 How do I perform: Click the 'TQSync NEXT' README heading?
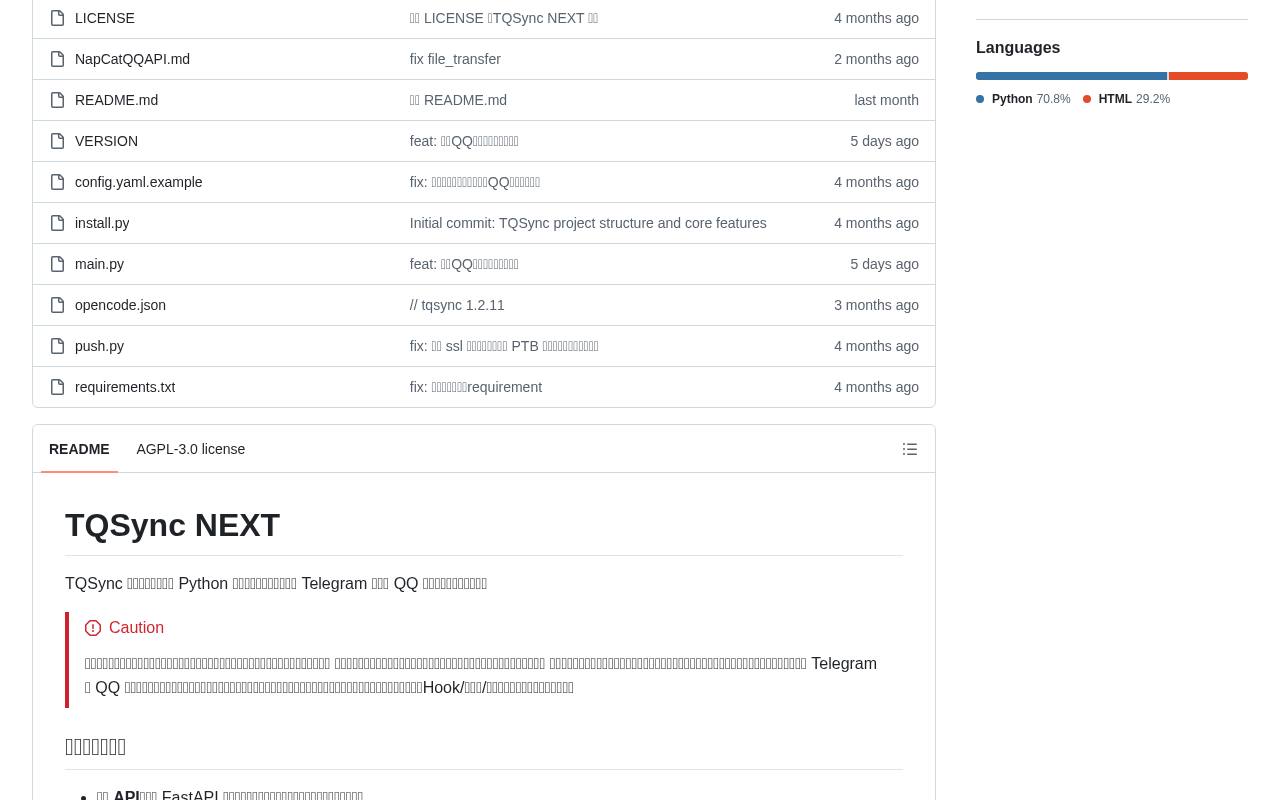coord(172,525)
